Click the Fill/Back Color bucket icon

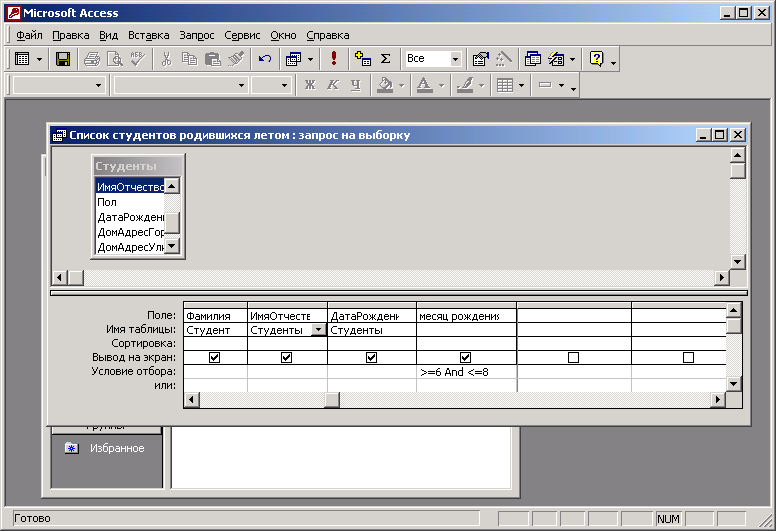(x=385, y=85)
